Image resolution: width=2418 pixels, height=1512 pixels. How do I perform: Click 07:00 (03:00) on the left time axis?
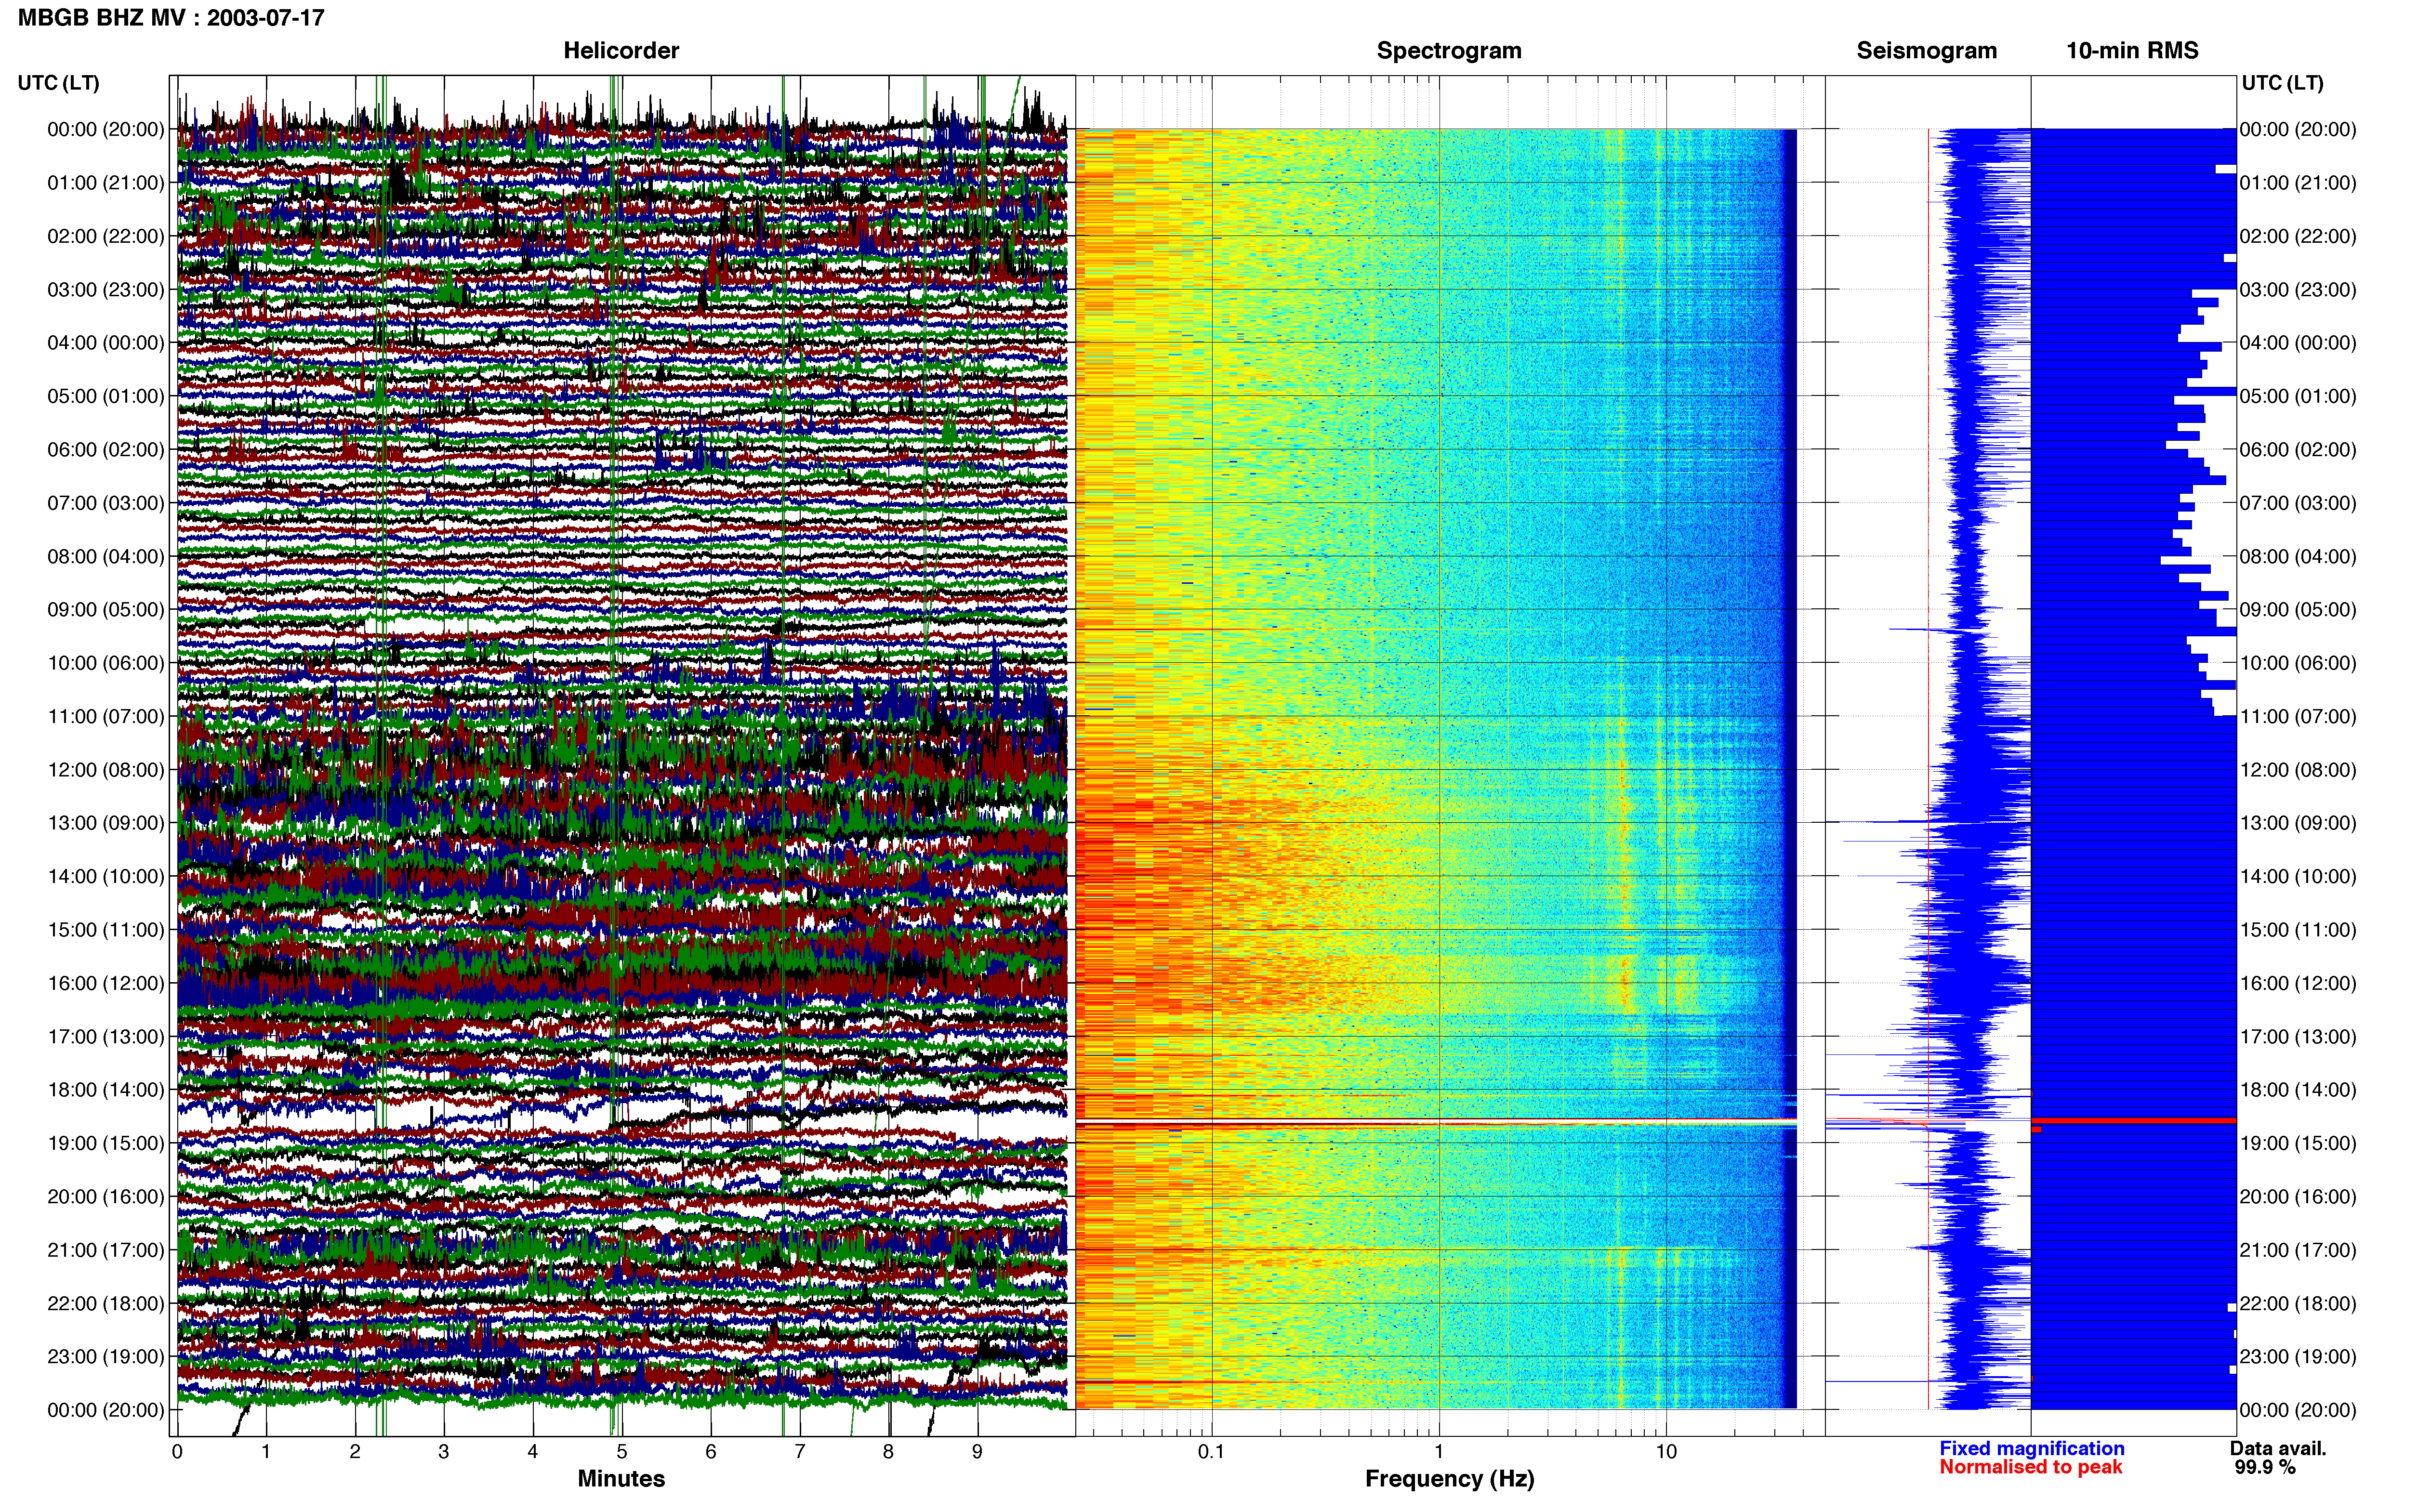(x=106, y=502)
